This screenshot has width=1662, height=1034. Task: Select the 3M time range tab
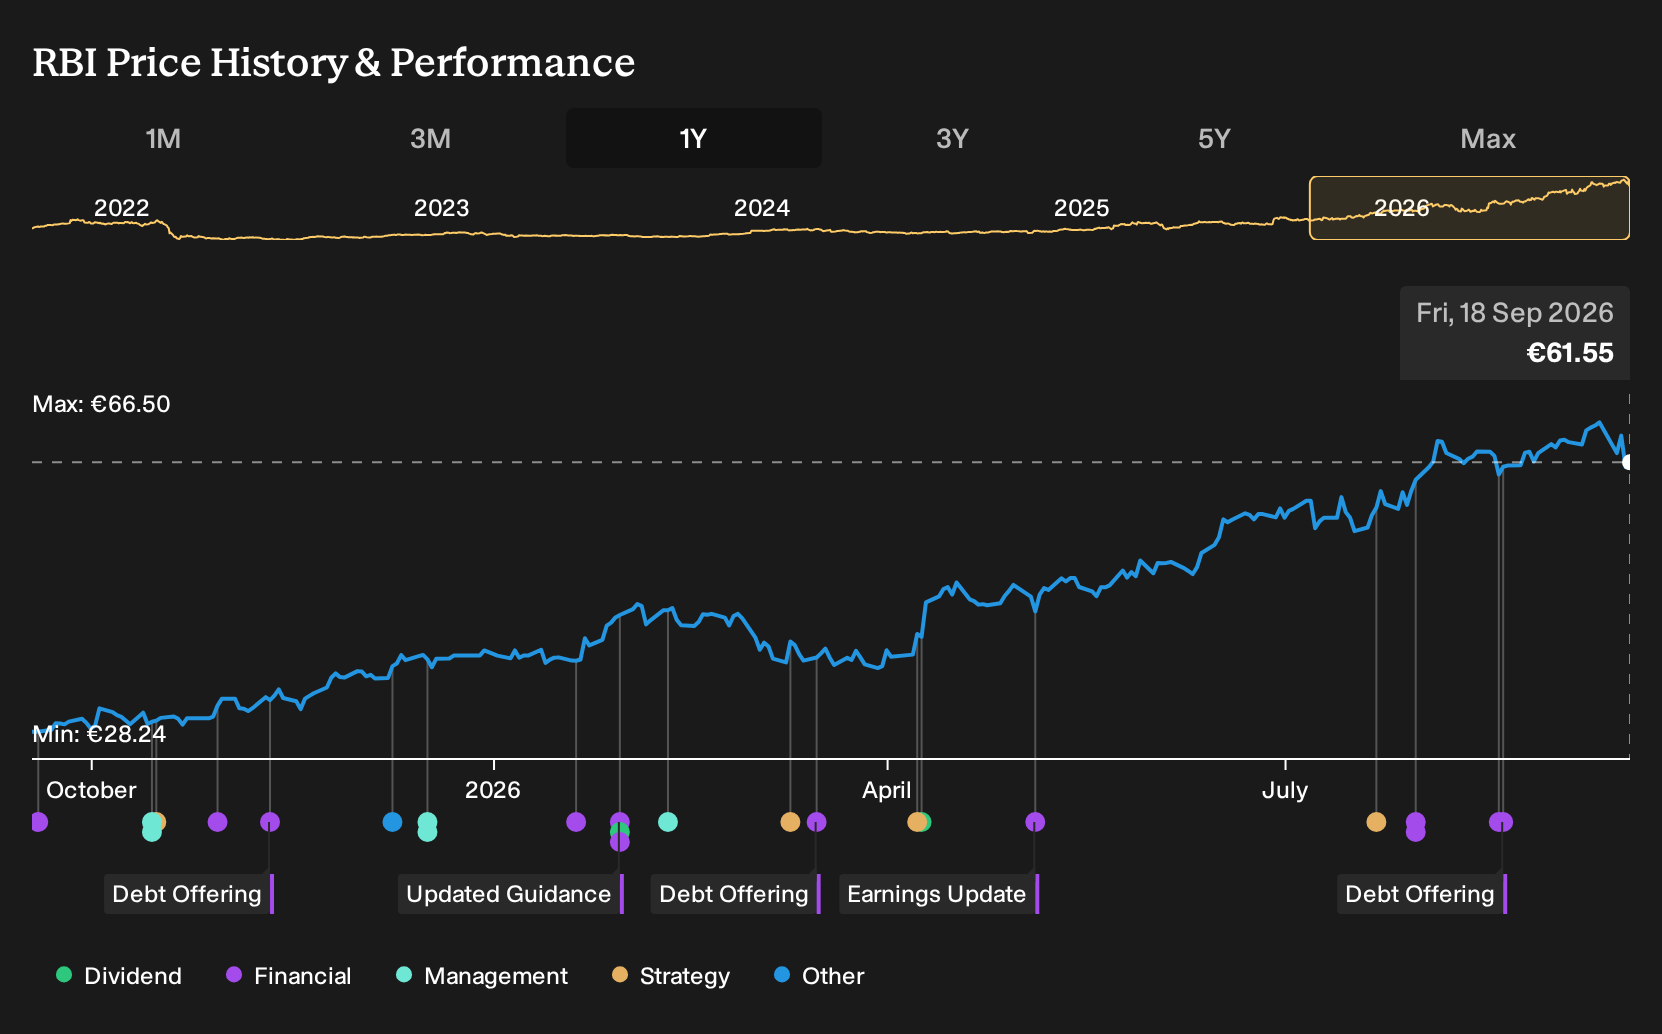click(430, 138)
